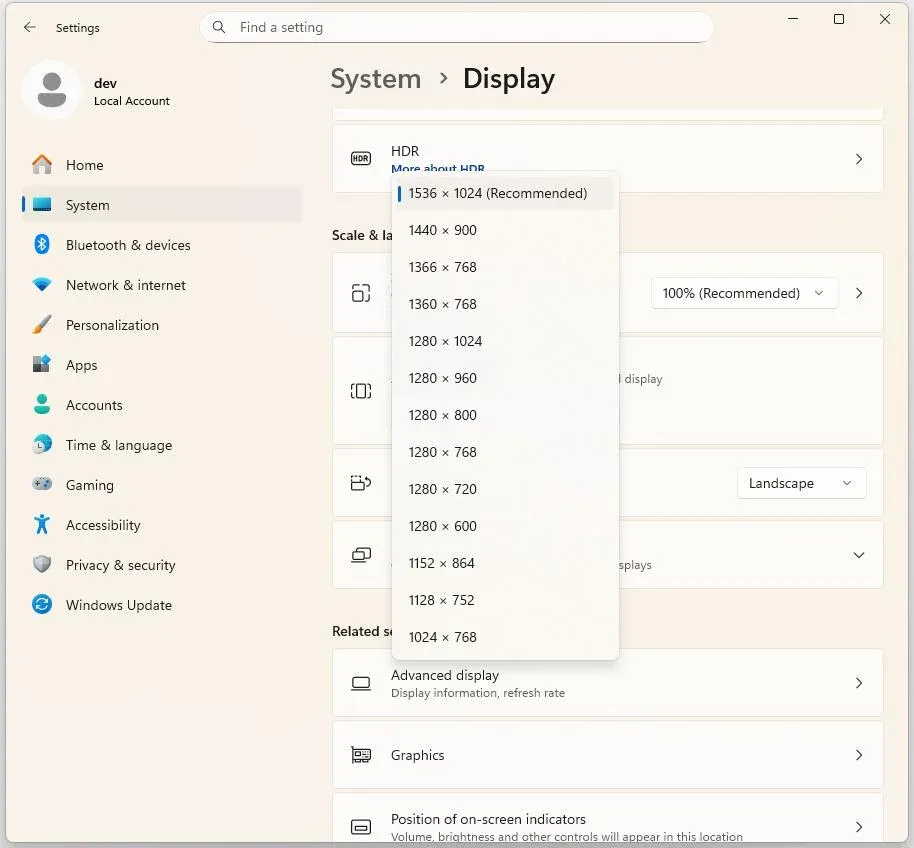Select 1024 × 768 resolution
The height and width of the screenshot is (848, 914).
click(505, 637)
